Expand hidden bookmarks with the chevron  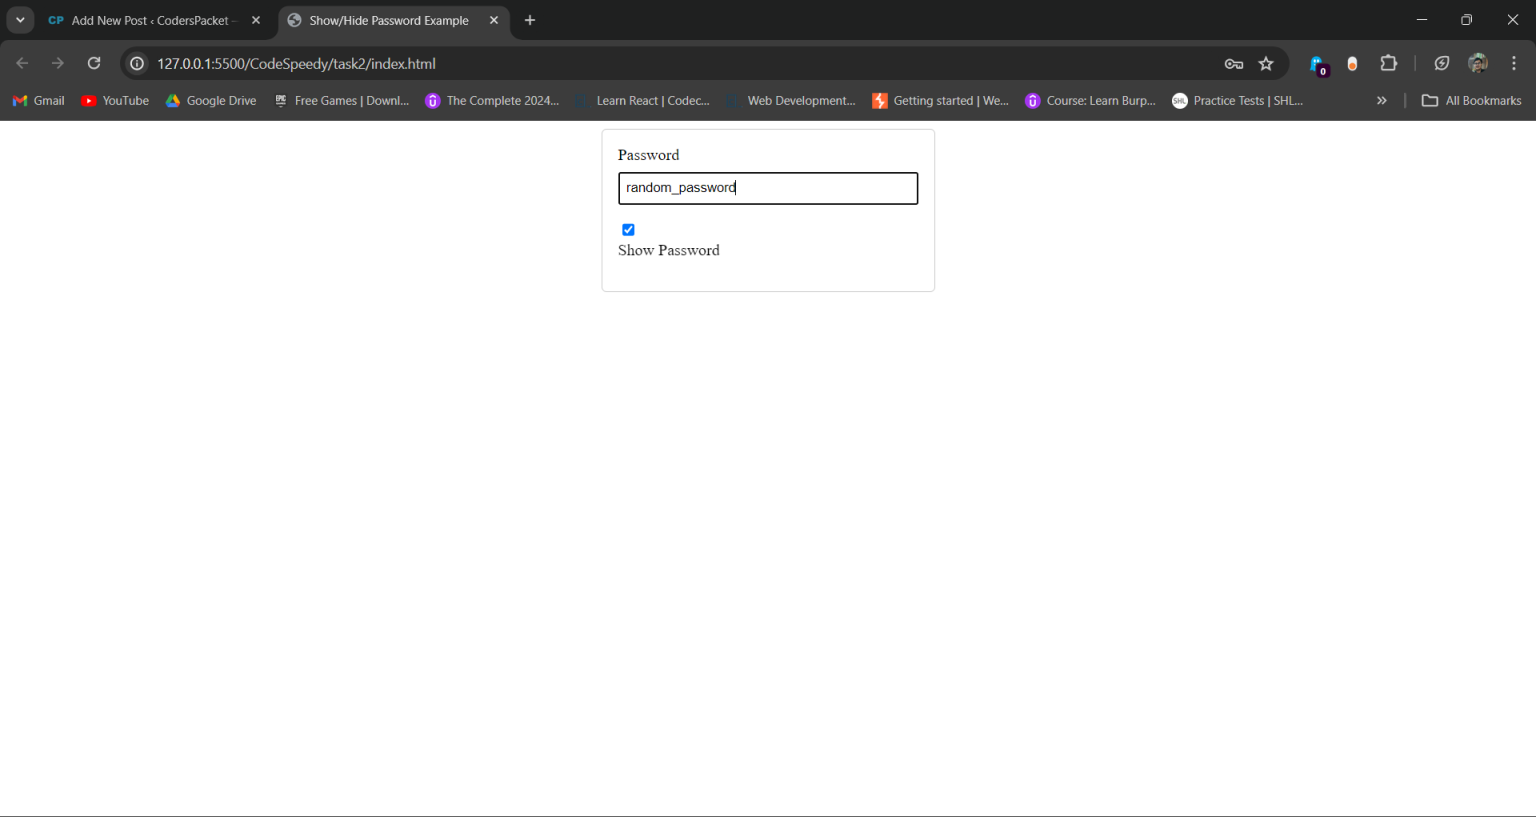1381,100
